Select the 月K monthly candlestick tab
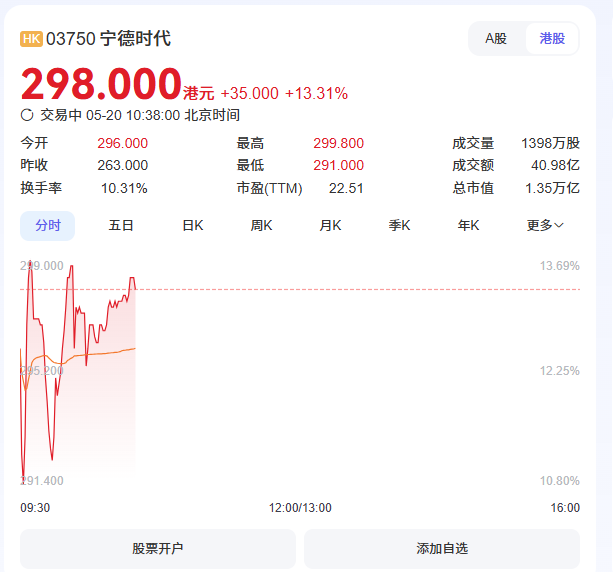This screenshot has width=613, height=572. (x=330, y=226)
